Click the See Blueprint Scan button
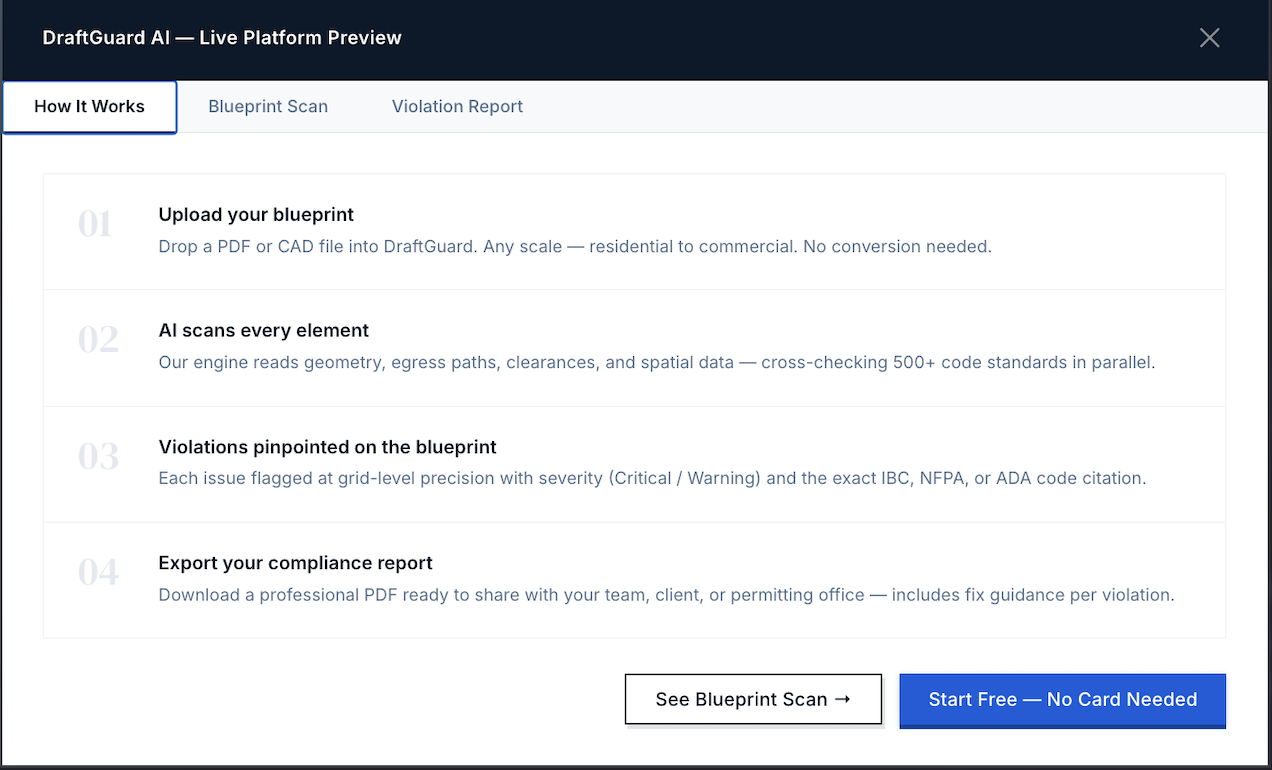 (x=753, y=699)
